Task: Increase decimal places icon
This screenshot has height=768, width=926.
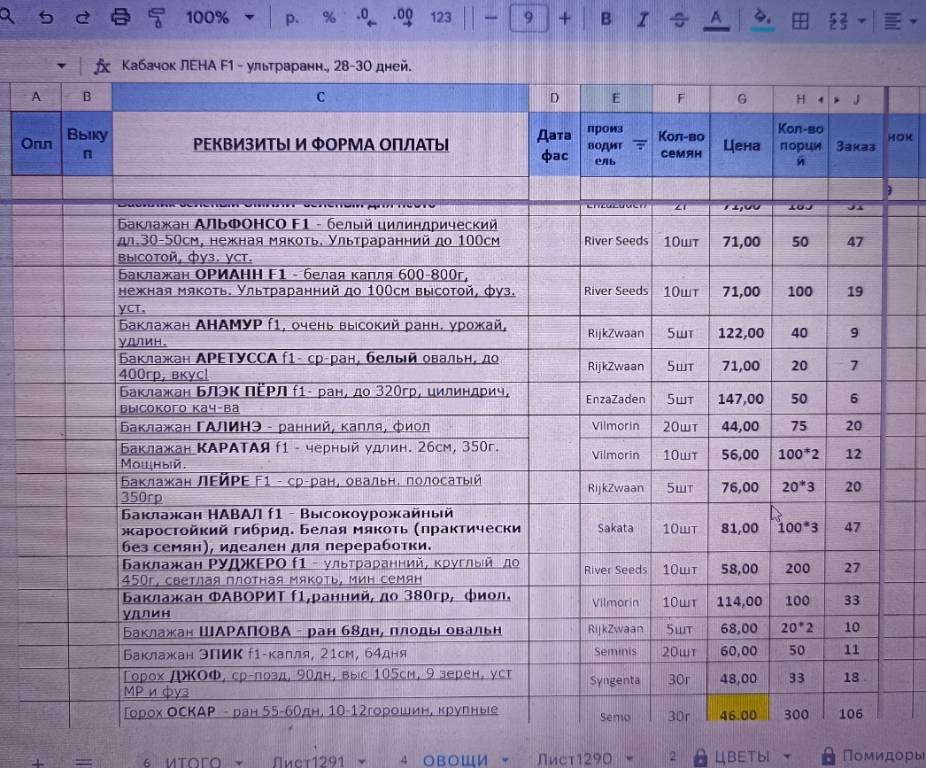Action: click(x=403, y=17)
